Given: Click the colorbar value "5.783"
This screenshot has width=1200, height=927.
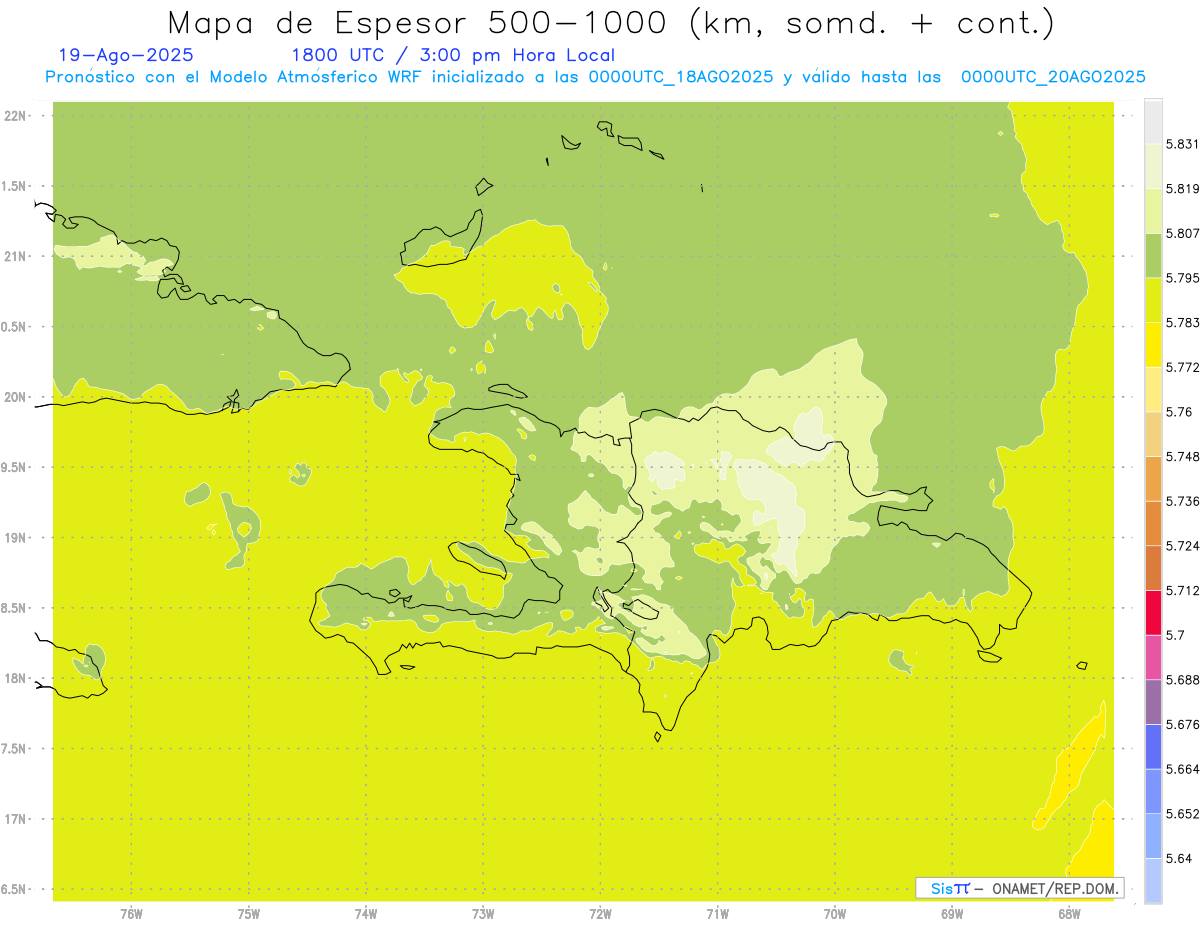Looking at the screenshot, I should [1182, 323].
